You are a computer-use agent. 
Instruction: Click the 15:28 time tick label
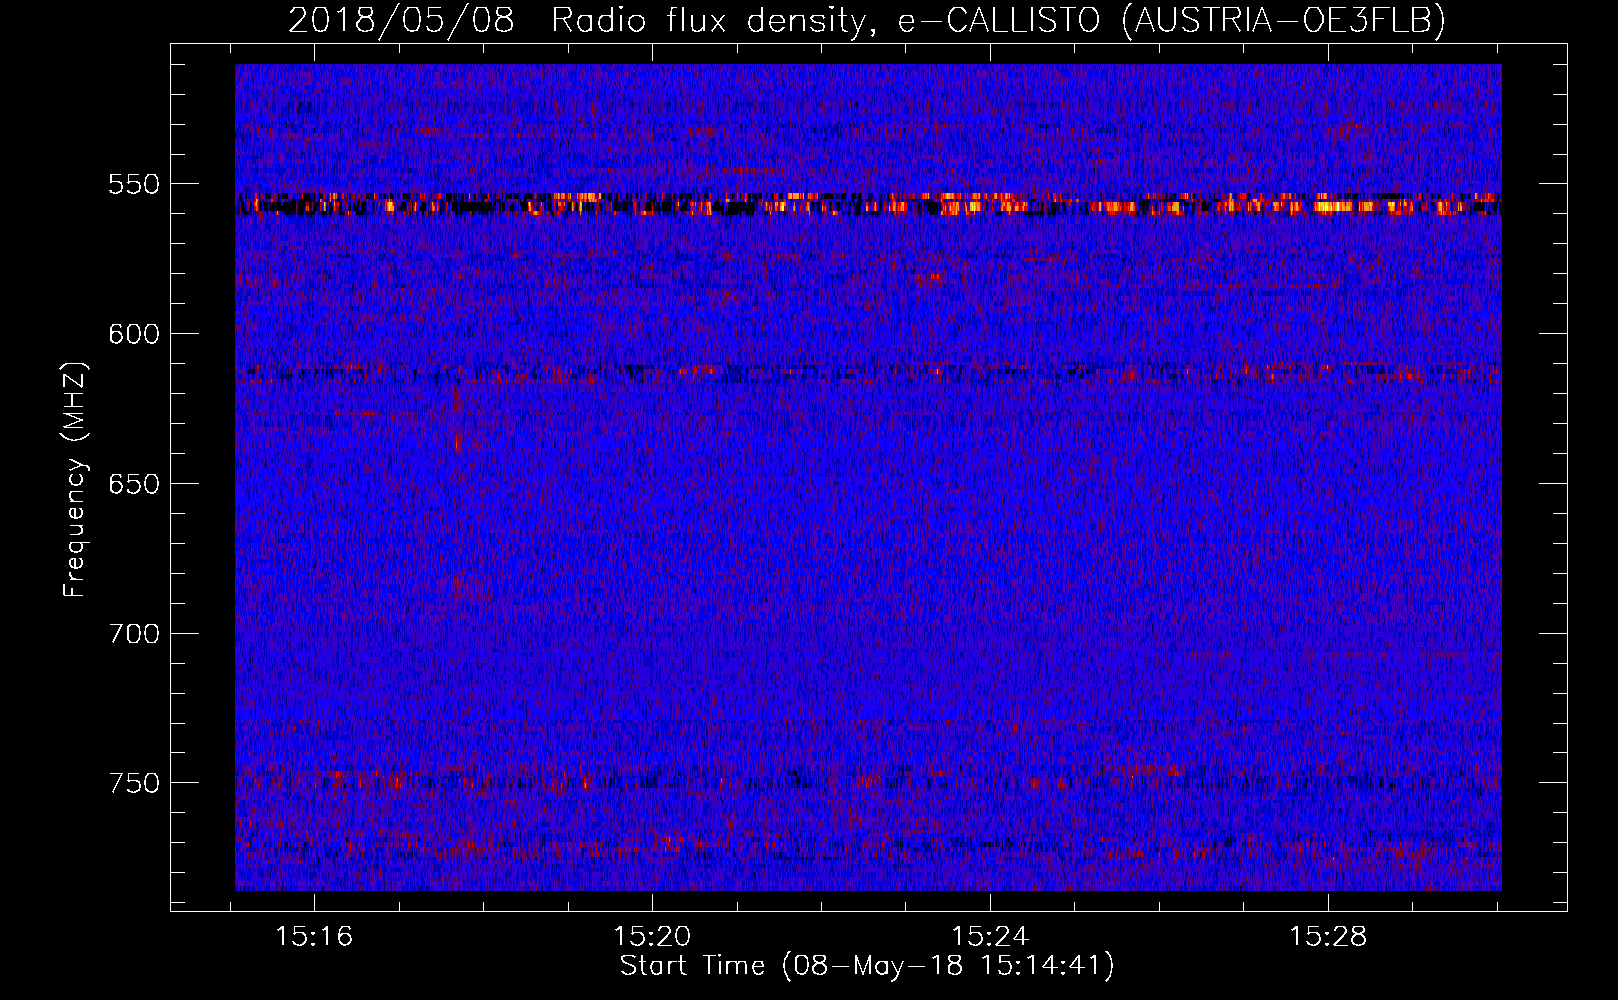pyautogui.click(x=1328, y=937)
